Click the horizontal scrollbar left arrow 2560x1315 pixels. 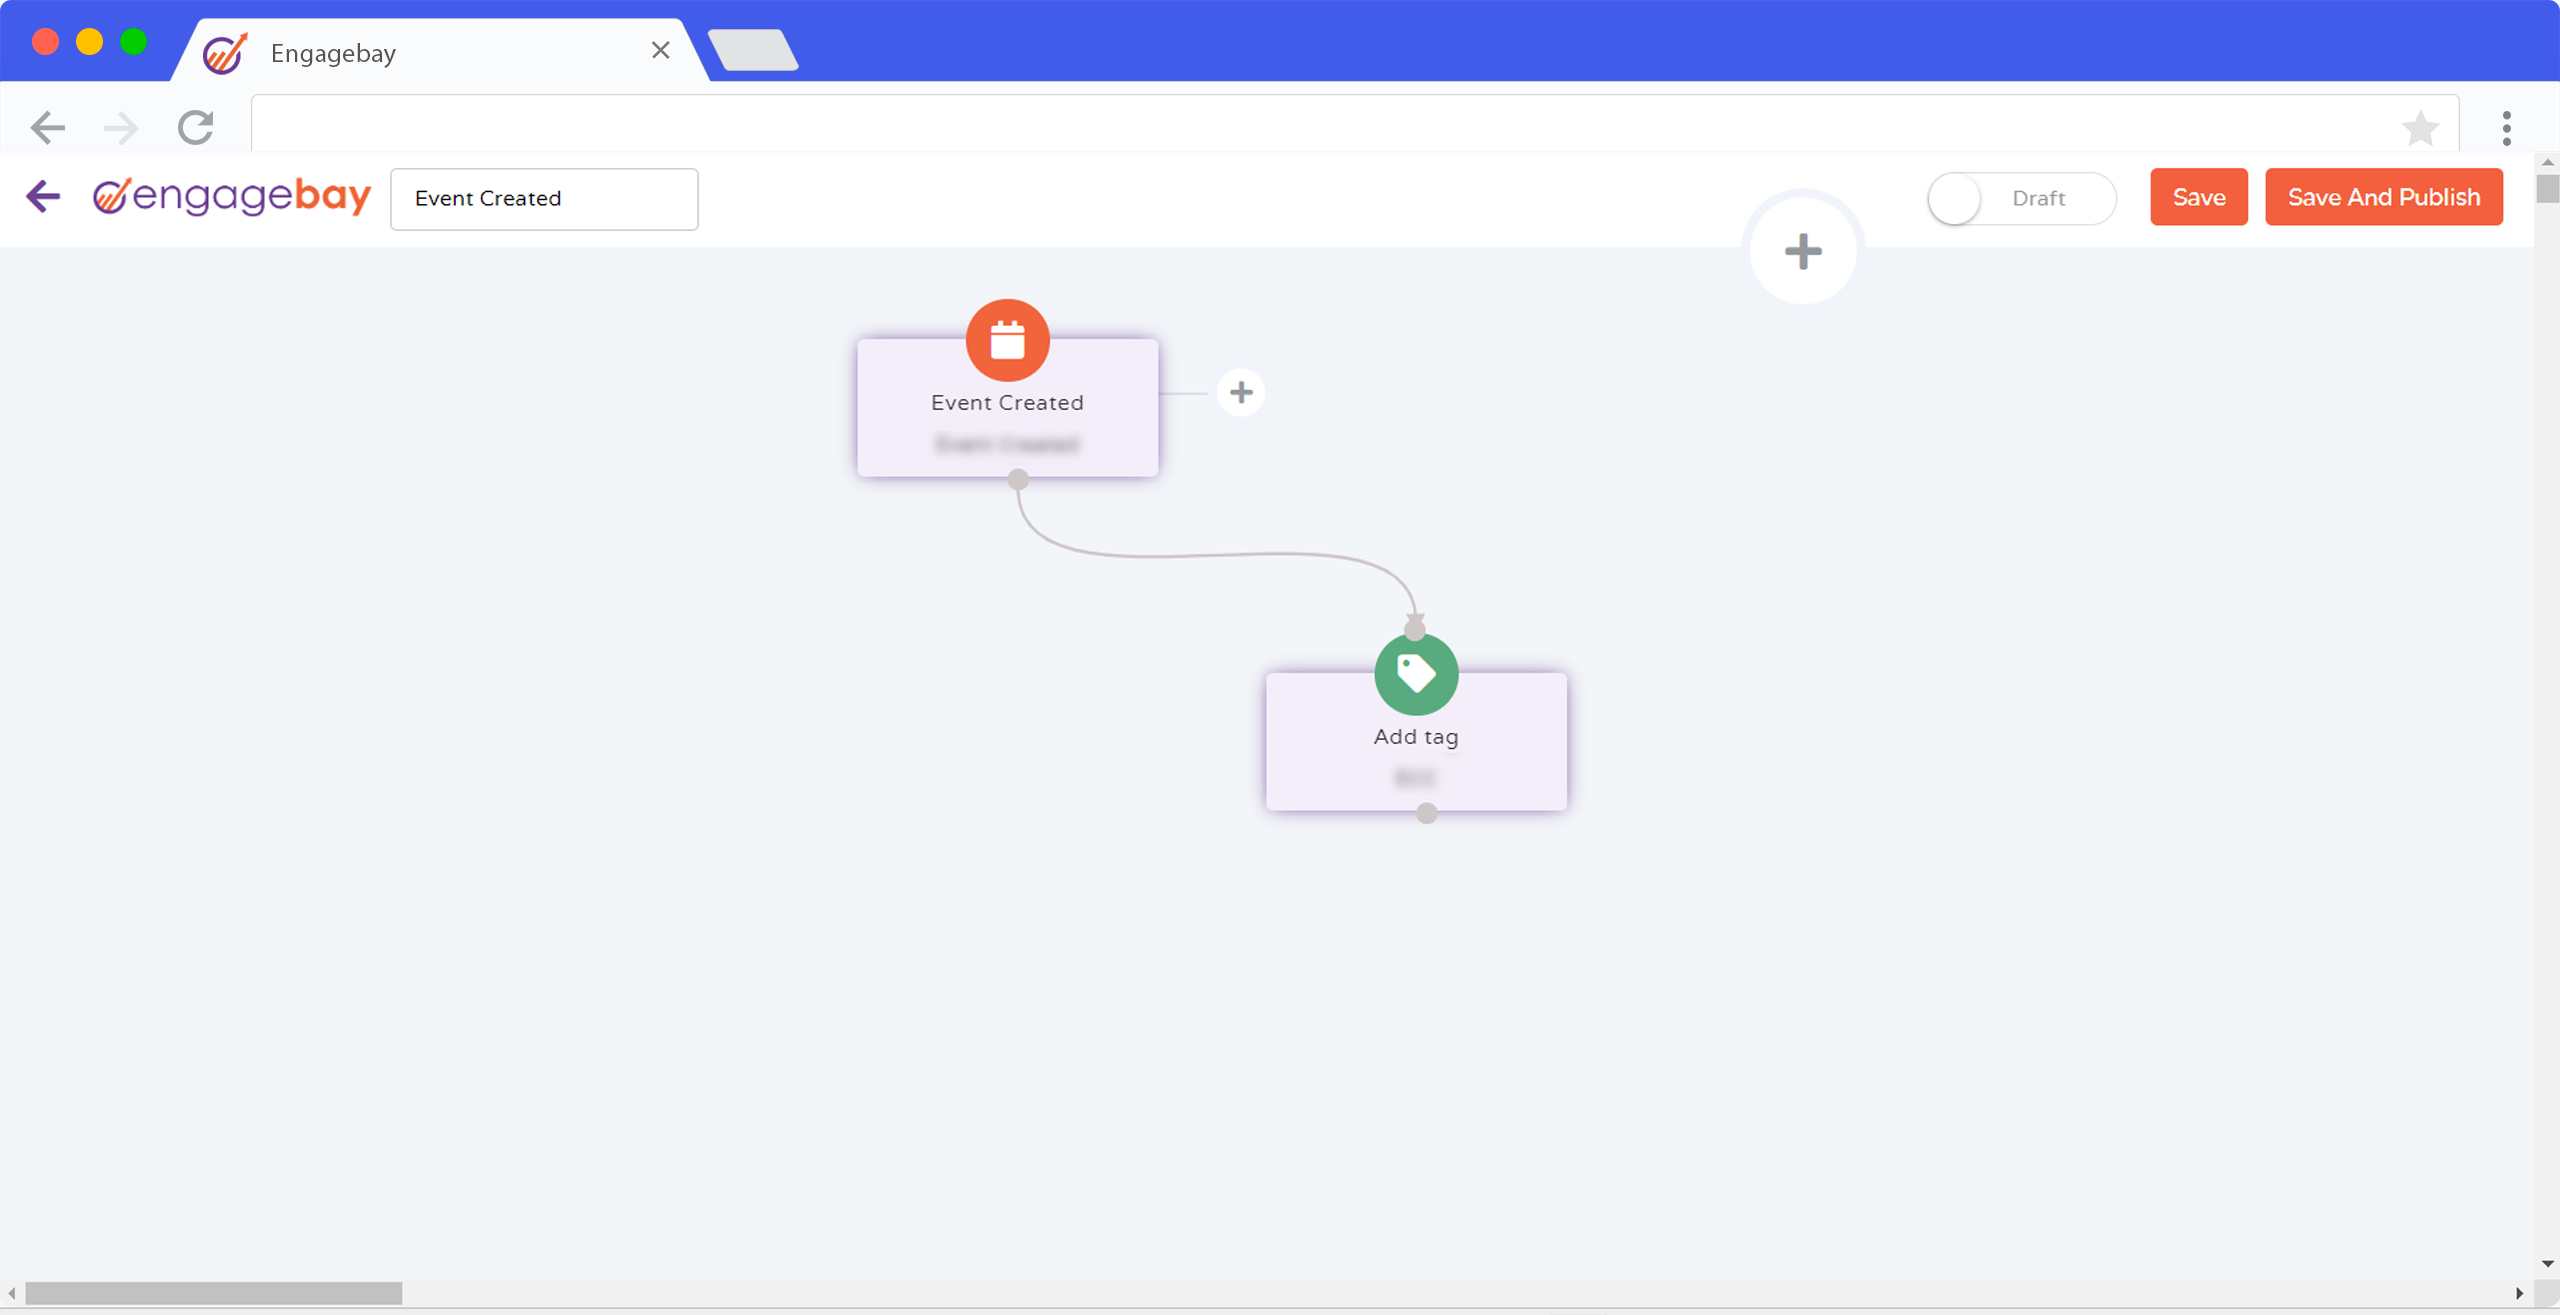pos(12,1293)
